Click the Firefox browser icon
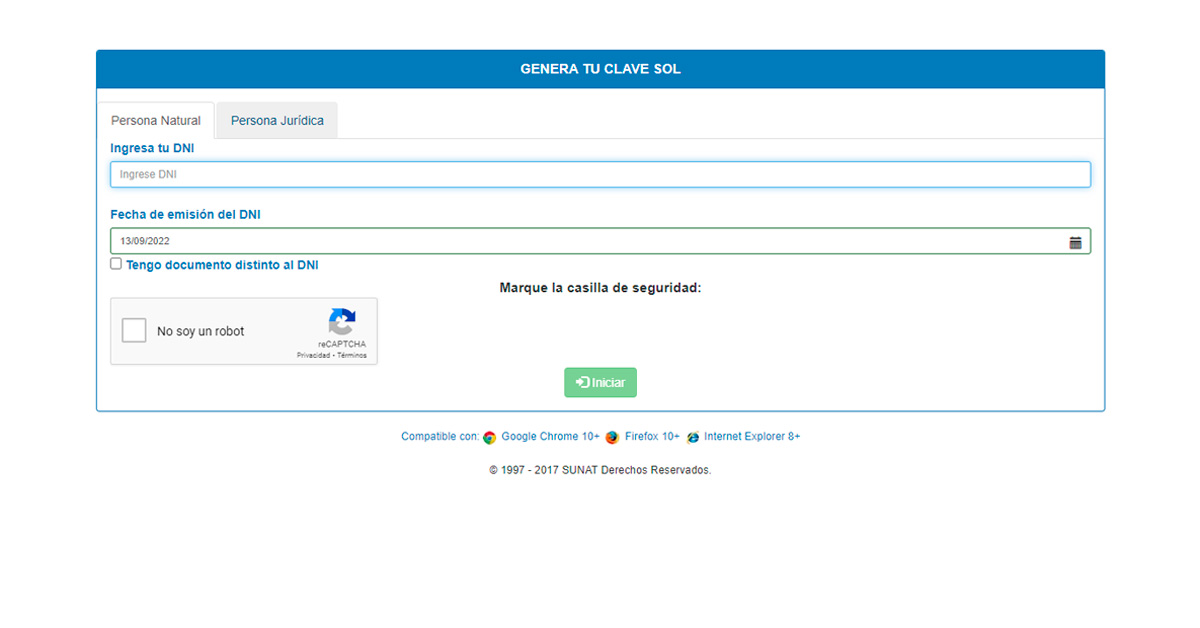The image size is (1200, 628). tap(611, 437)
